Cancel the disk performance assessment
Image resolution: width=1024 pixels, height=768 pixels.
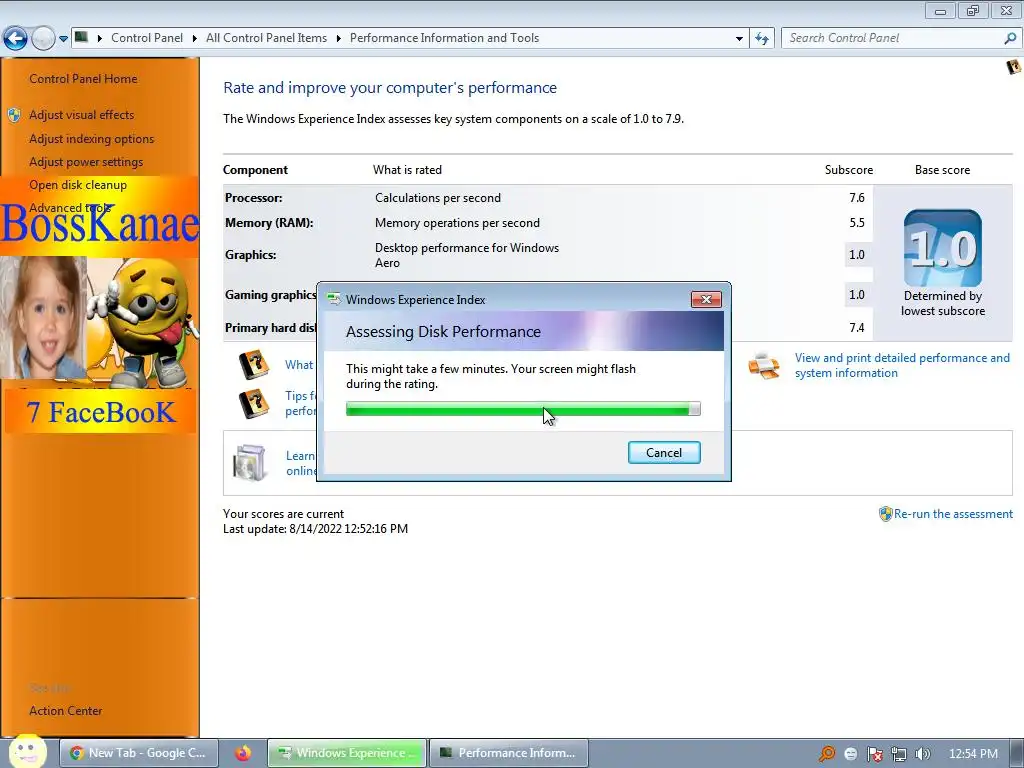click(664, 453)
